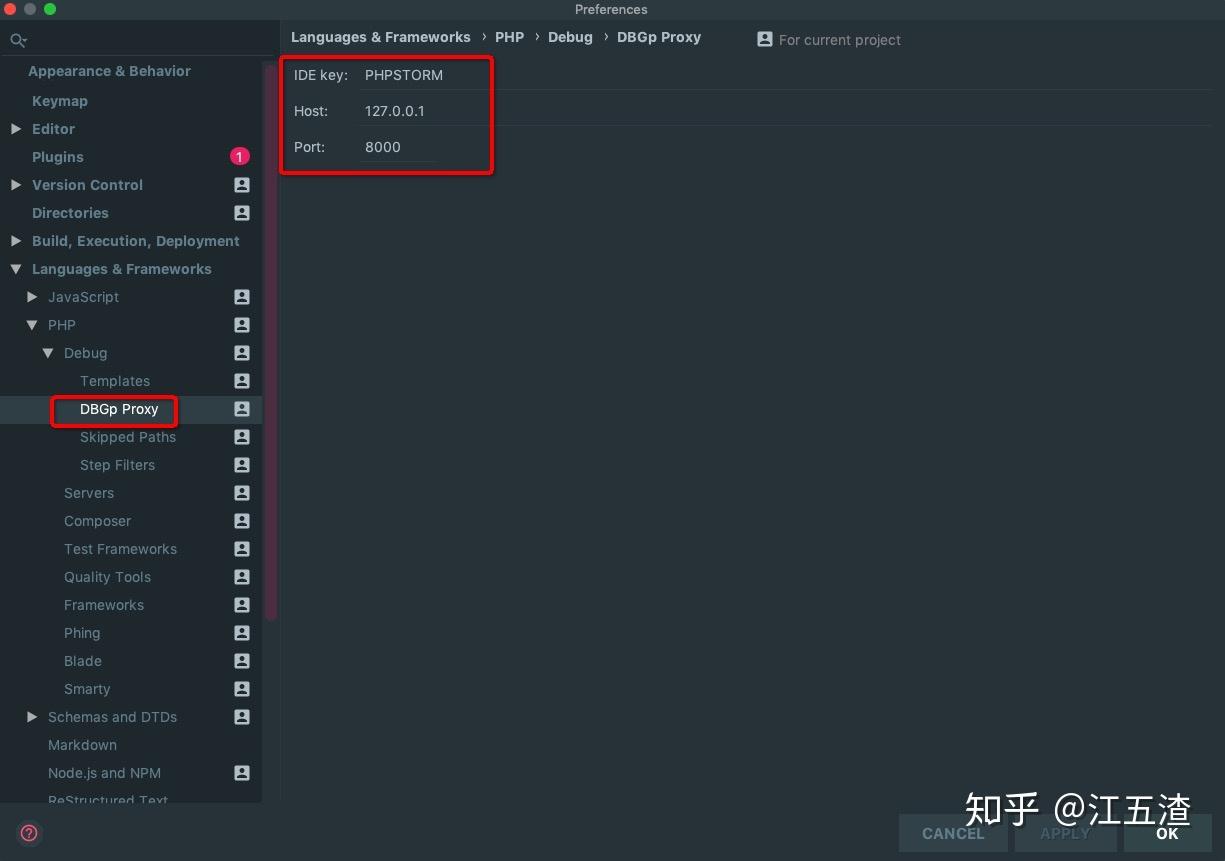Open the PHP breadcrumb in the header
The width and height of the screenshot is (1225, 861).
(509, 37)
